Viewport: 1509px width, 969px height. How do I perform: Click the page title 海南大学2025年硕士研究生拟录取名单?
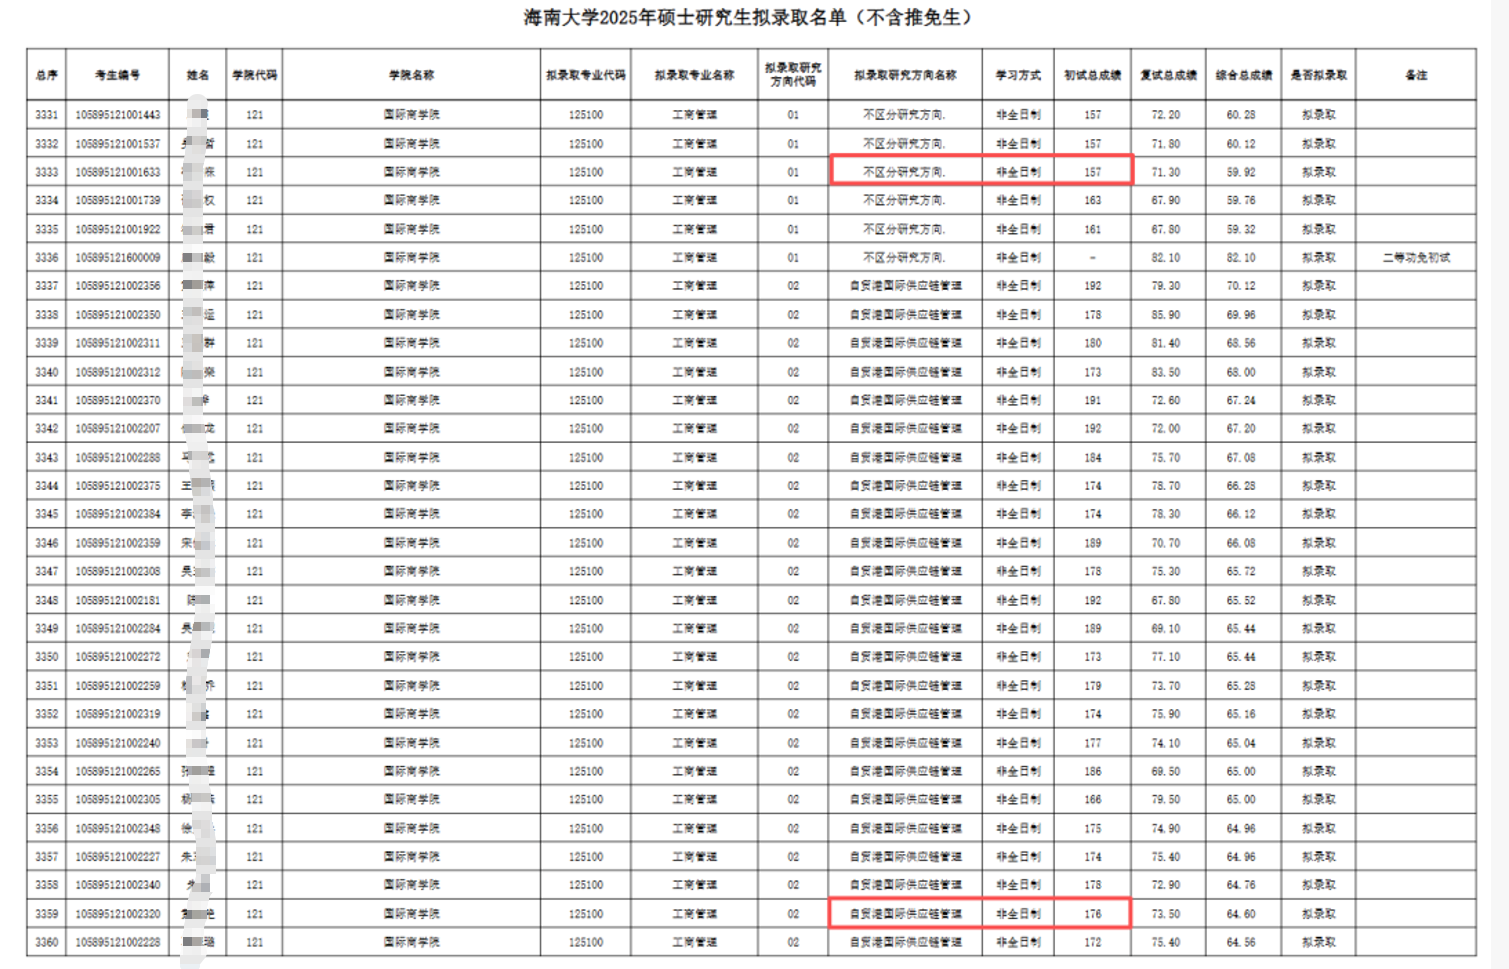tap(748, 18)
